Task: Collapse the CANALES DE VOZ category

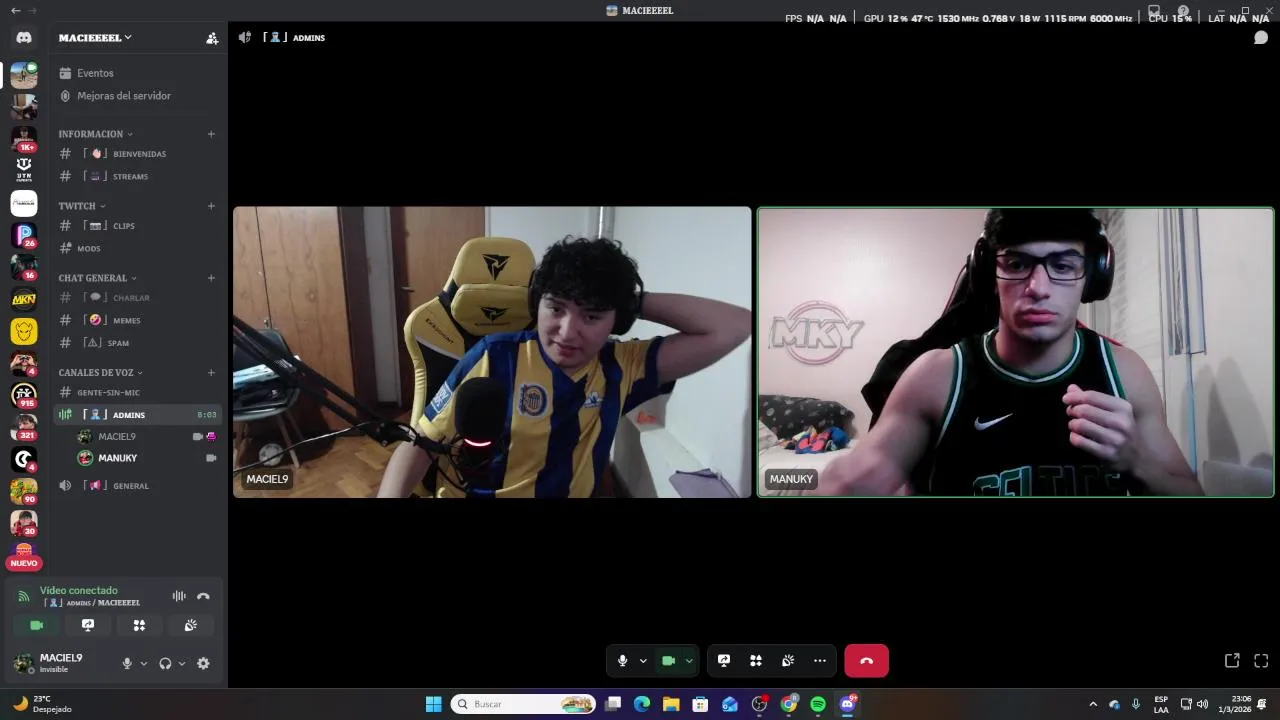Action: pyautogui.click(x=101, y=372)
